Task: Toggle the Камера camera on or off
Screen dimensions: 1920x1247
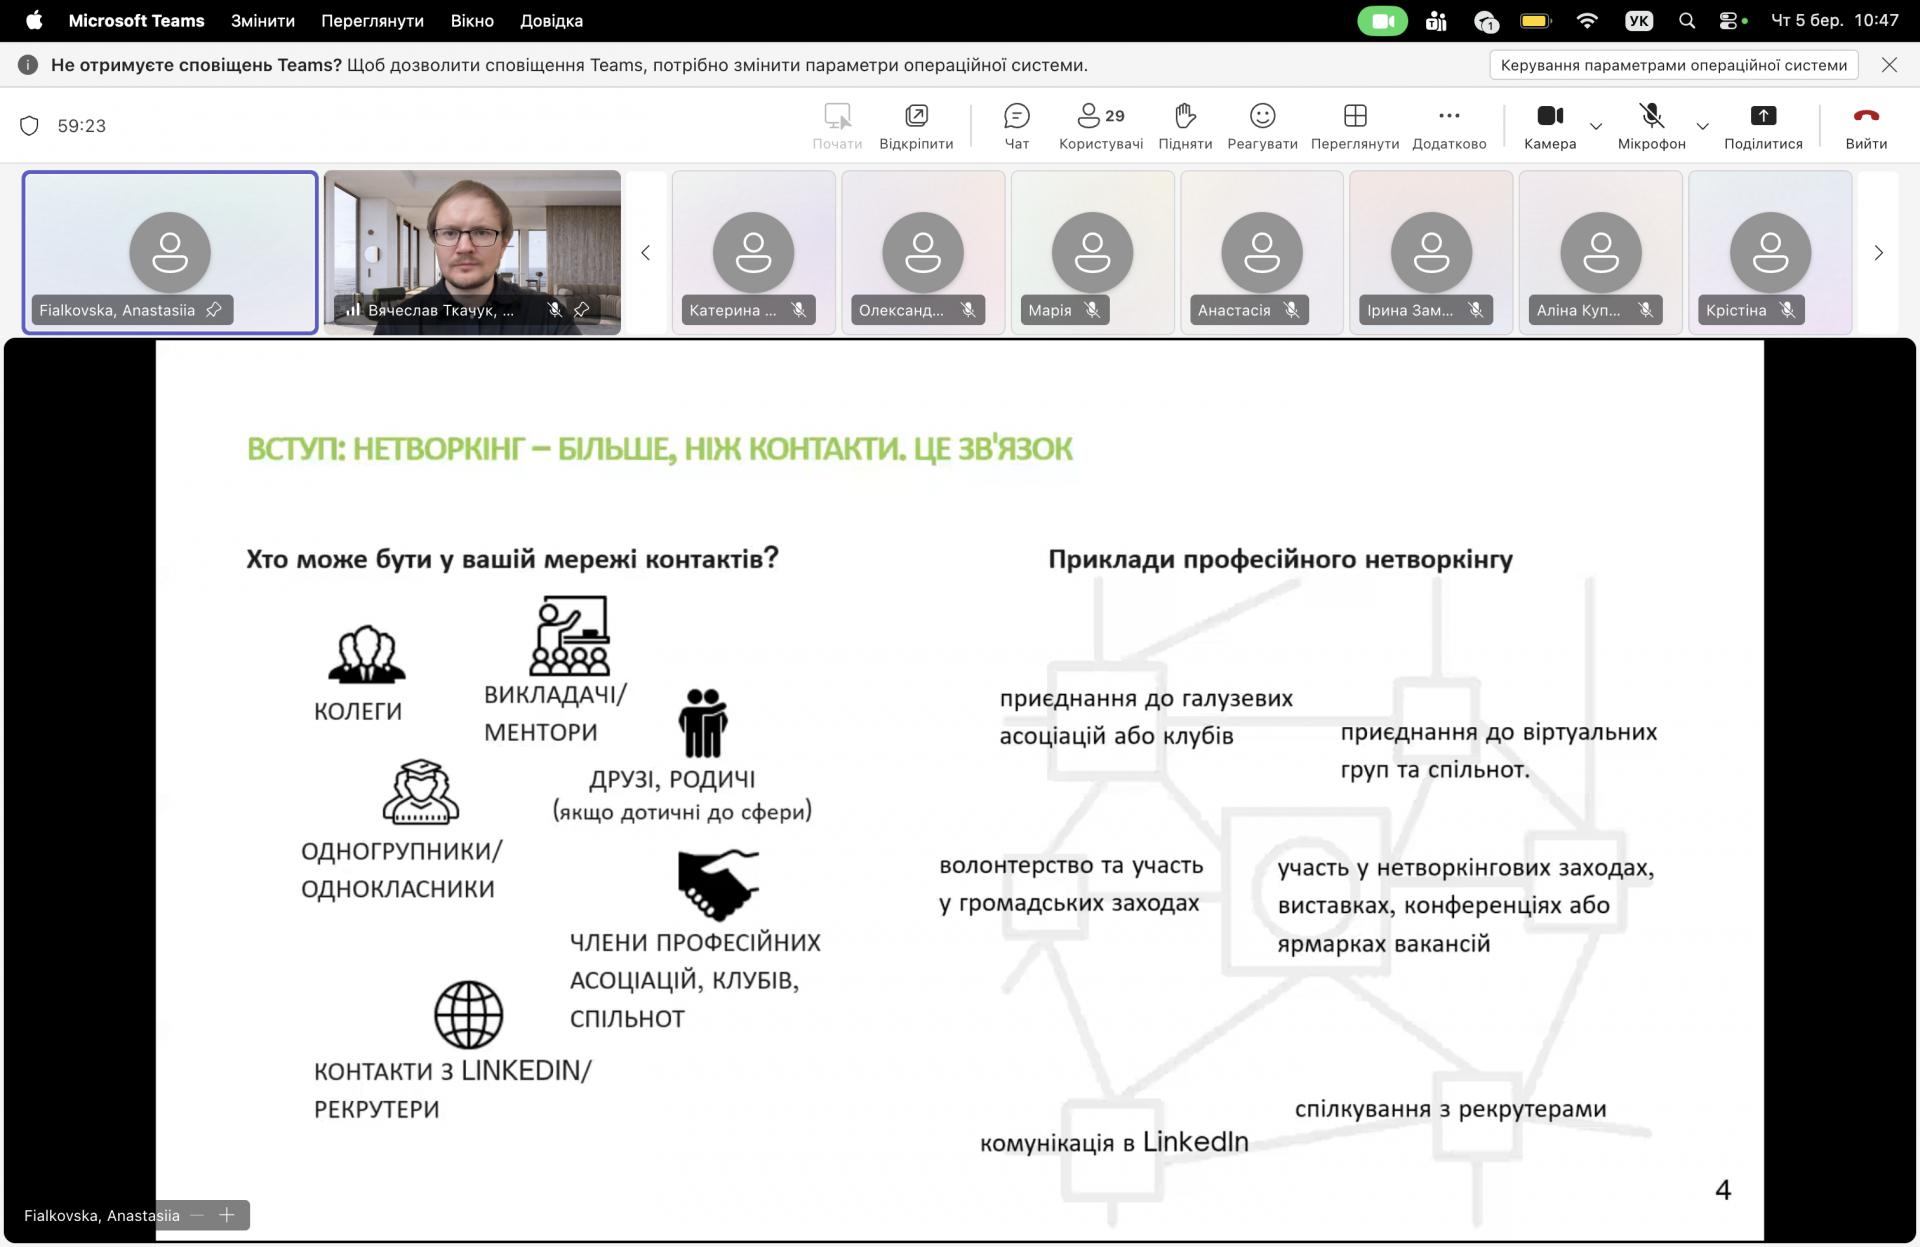Action: point(1550,125)
